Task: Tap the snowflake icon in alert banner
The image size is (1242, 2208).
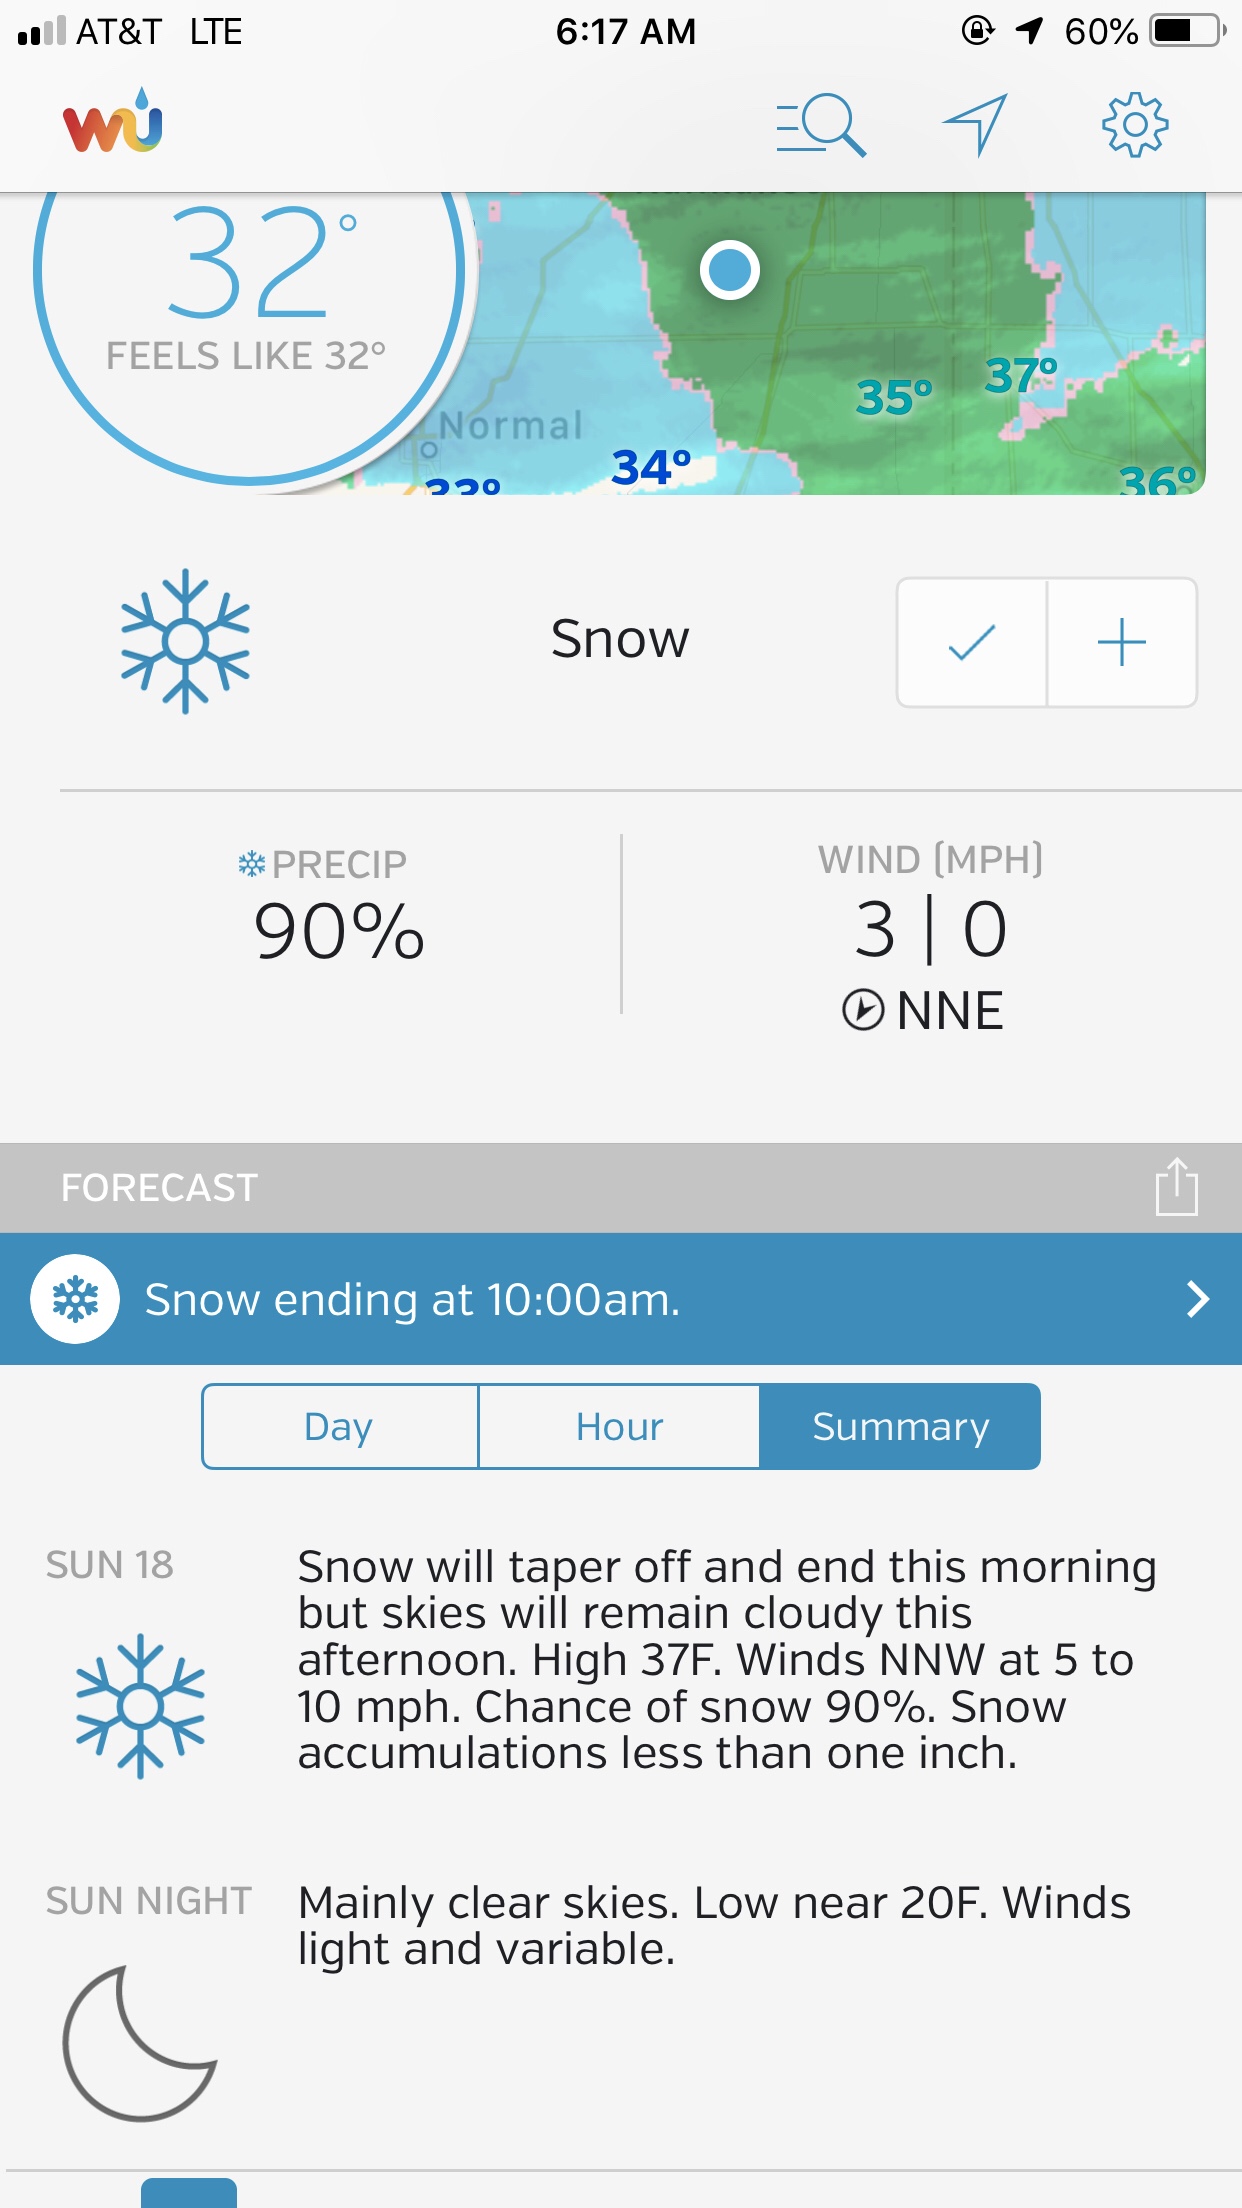Action: click(x=75, y=1299)
